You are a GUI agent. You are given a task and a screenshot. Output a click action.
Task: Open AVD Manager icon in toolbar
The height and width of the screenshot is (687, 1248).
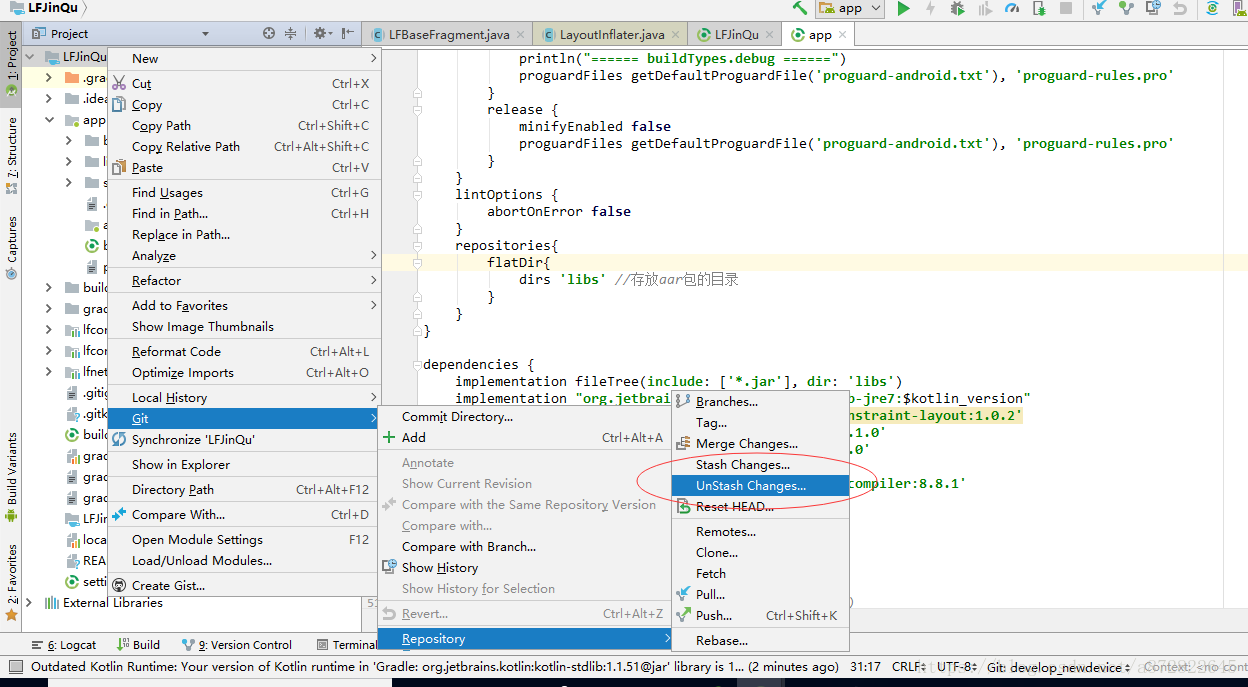point(1240,8)
